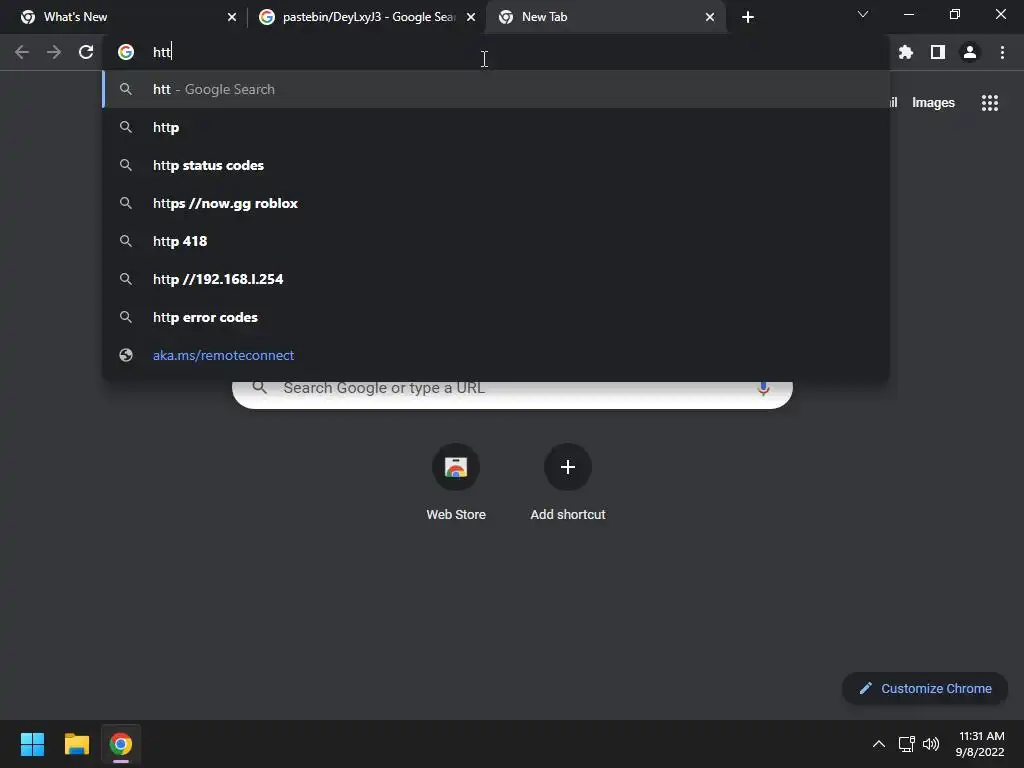1024x768 pixels.
Task: Toggle the side panel icon
Action: tap(938, 52)
